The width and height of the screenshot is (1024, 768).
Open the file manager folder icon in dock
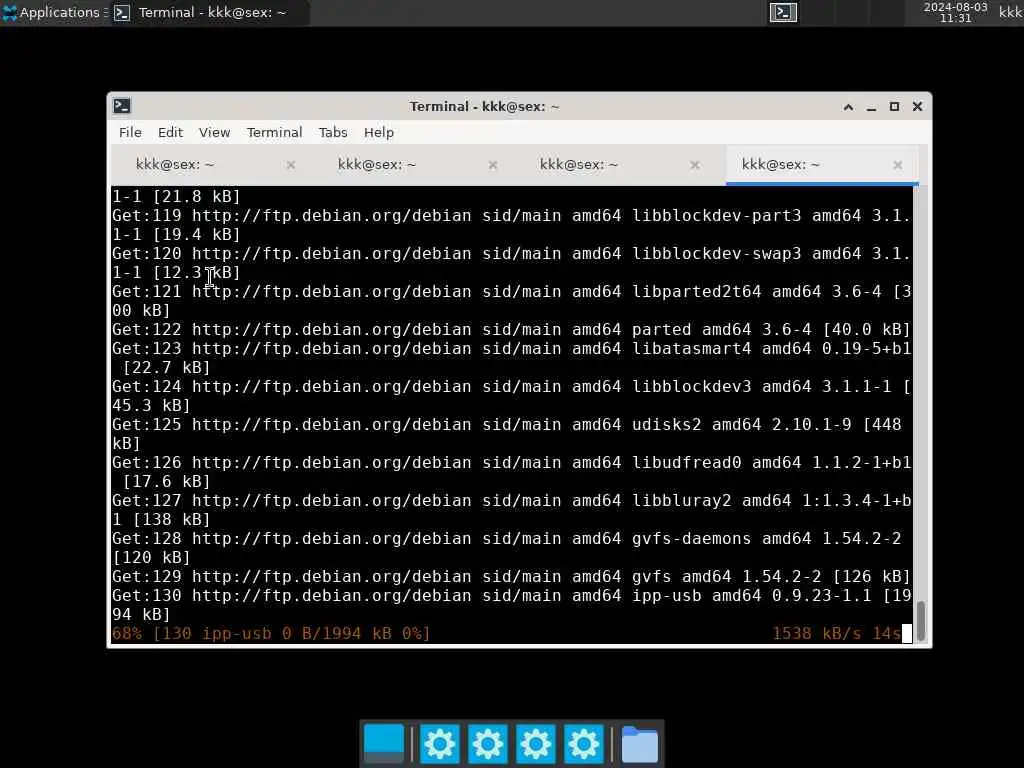639,743
